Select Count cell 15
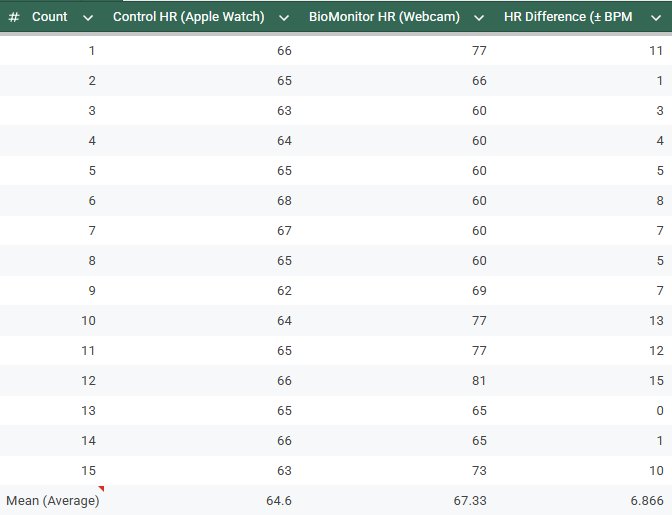This screenshot has width=672, height=515. click(88, 470)
